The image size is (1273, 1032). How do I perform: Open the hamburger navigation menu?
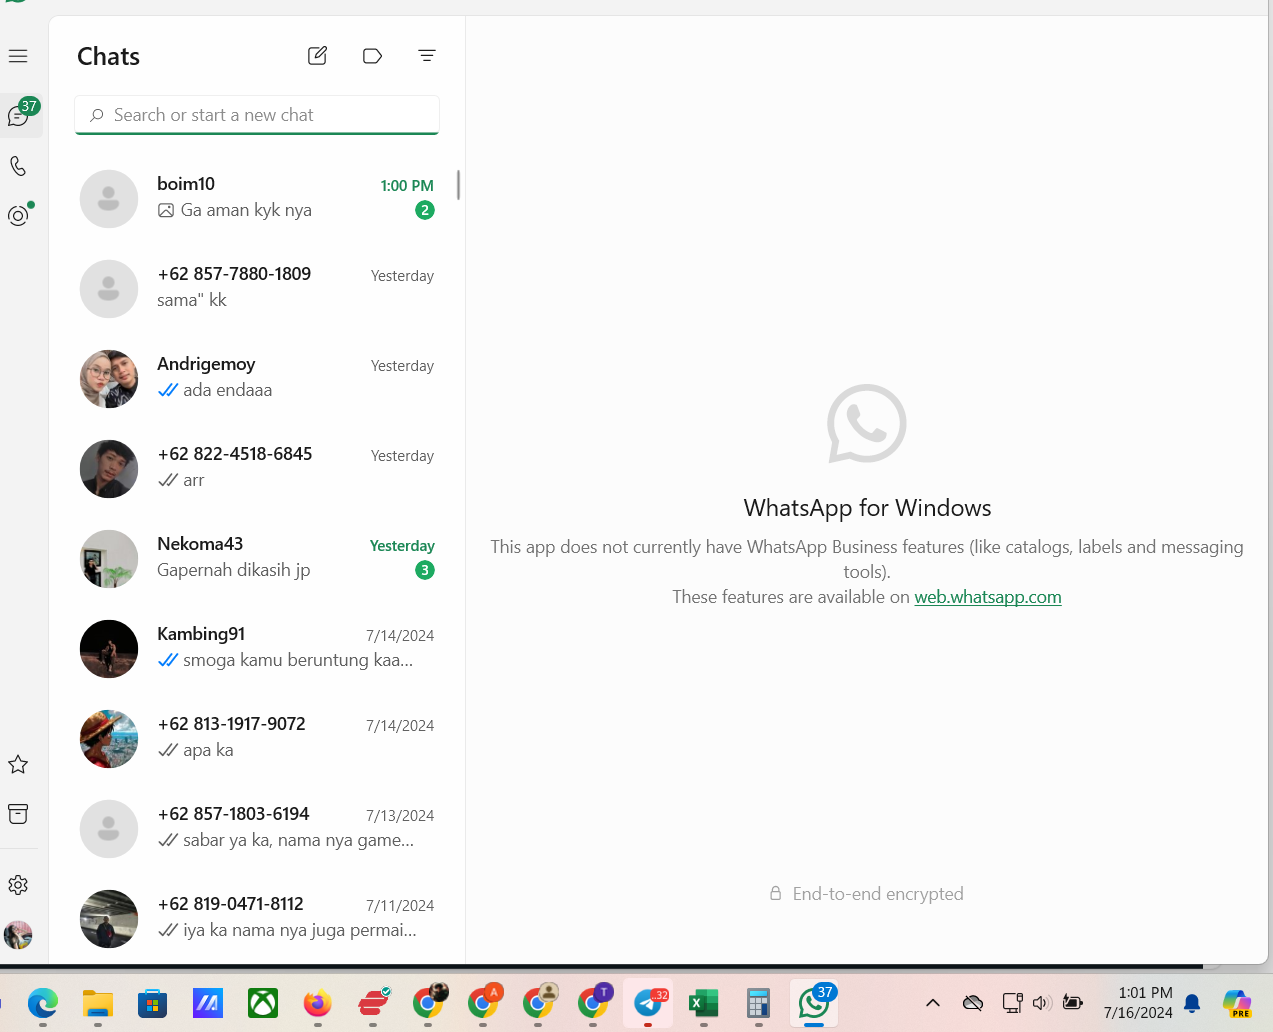pyautogui.click(x=18, y=56)
